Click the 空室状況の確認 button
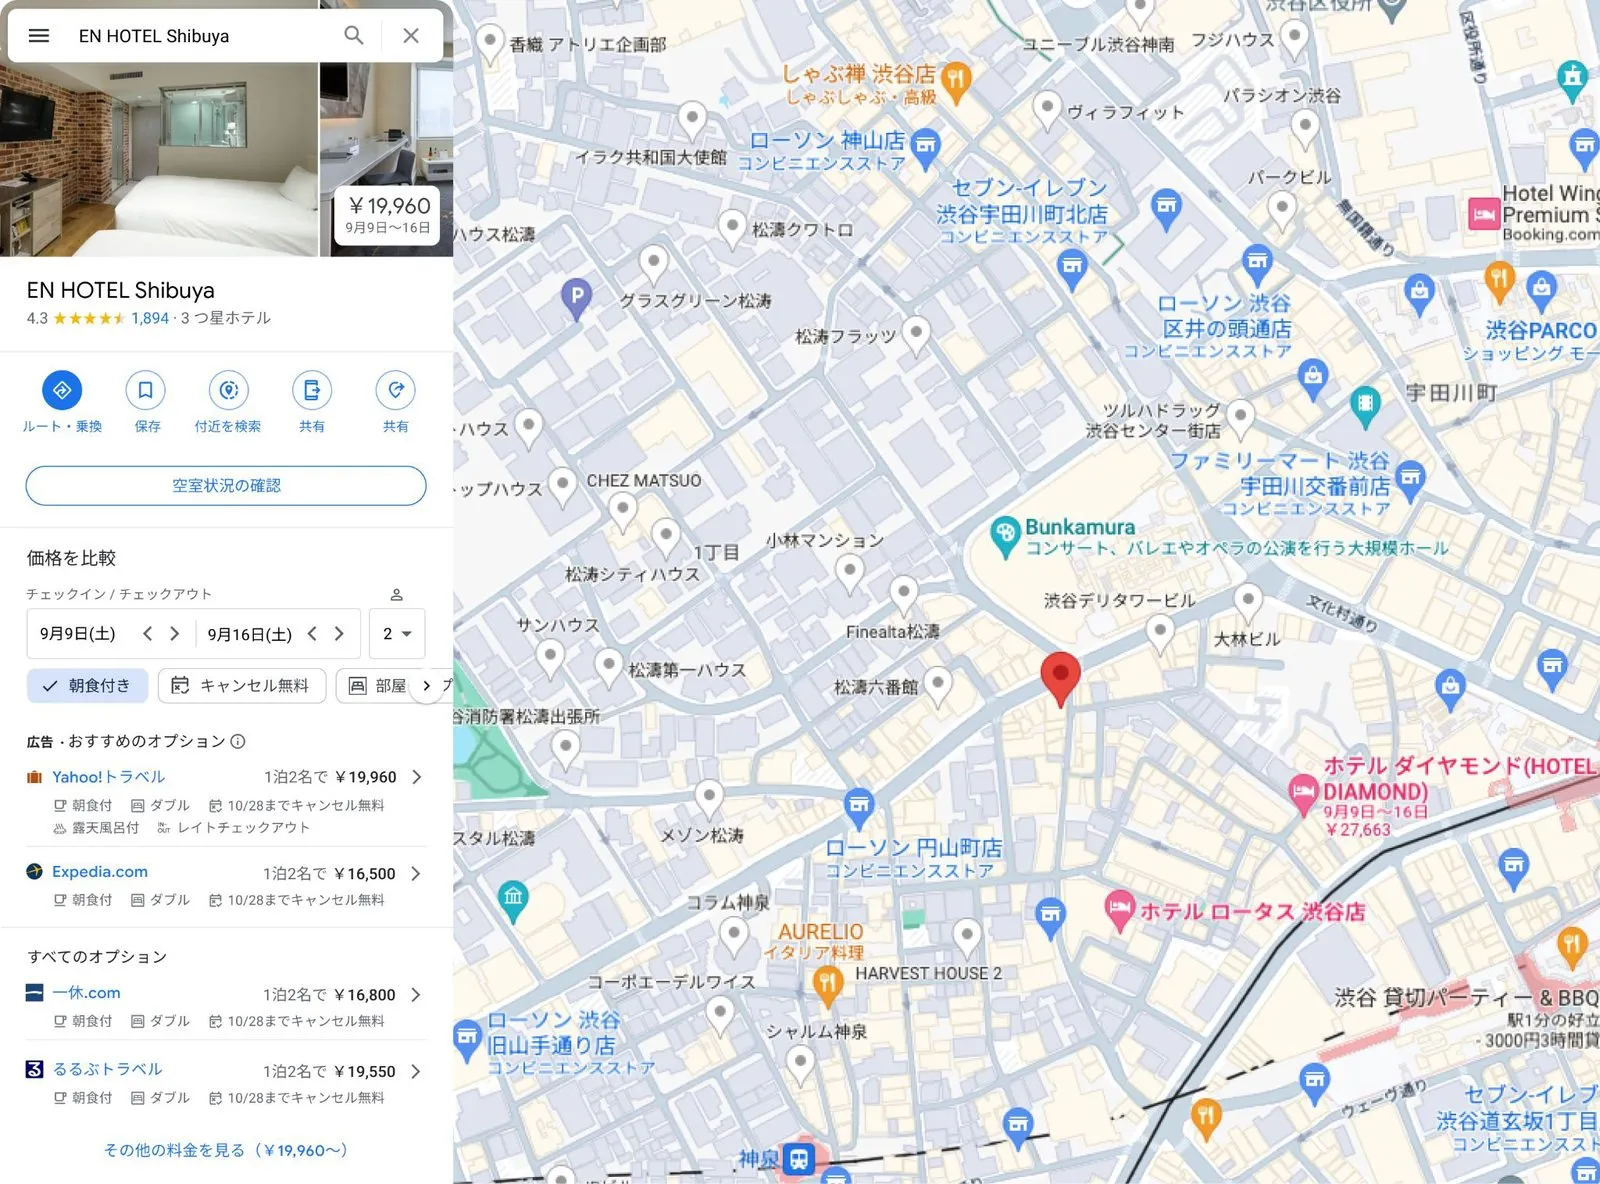The height and width of the screenshot is (1184, 1600). click(226, 486)
